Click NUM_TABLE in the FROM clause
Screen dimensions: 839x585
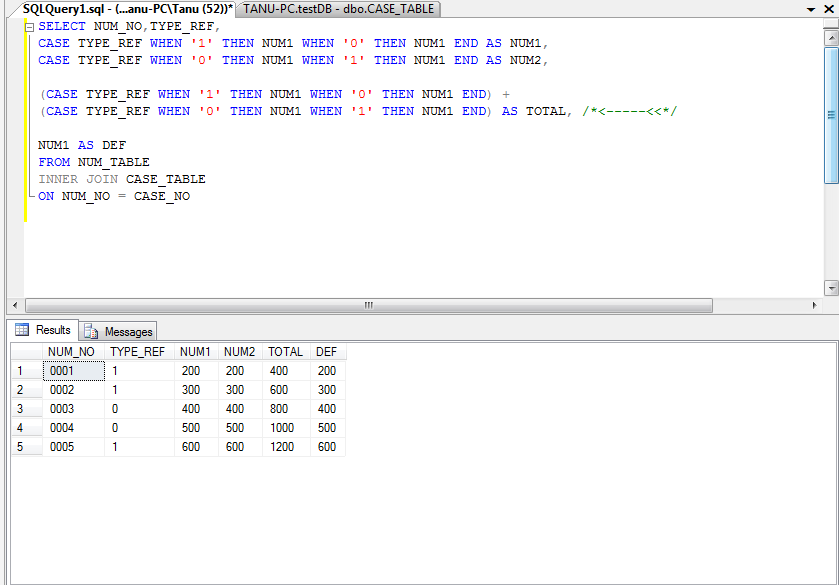pos(113,162)
